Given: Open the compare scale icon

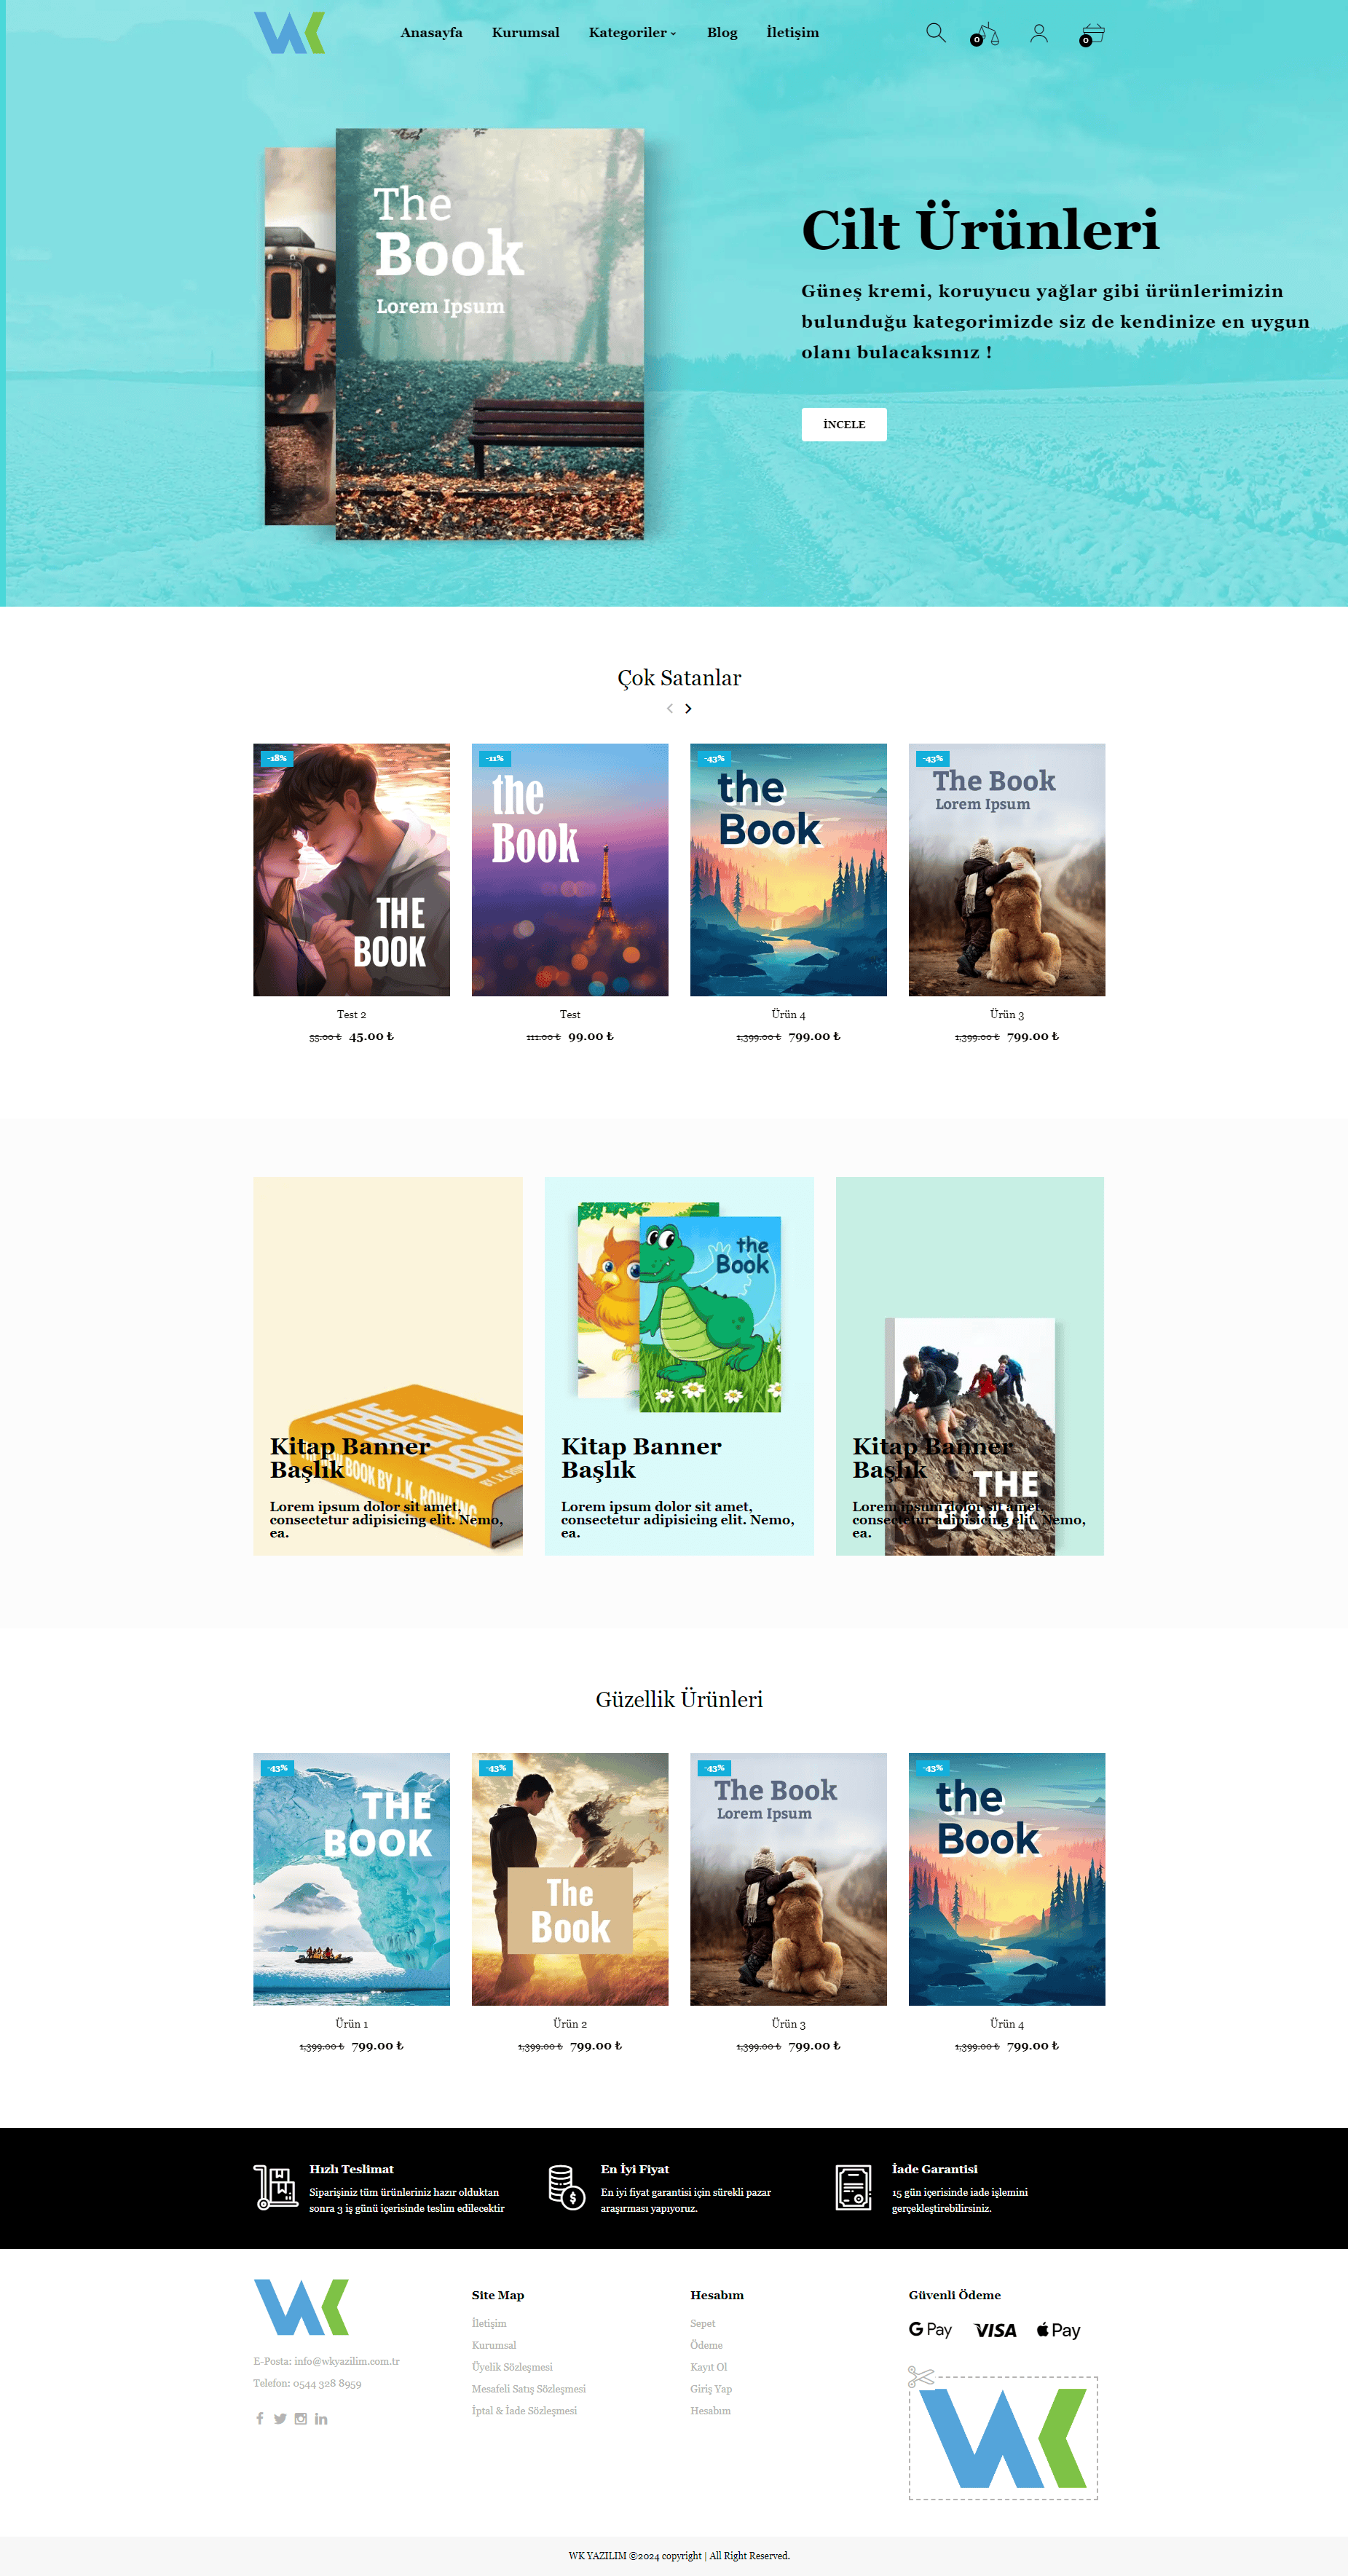Looking at the screenshot, I should point(985,35).
